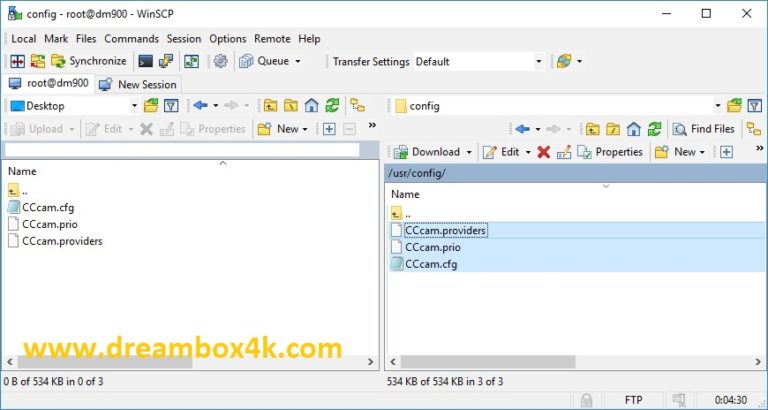
Task: Click the remote Rename icon
Action: 564,152
